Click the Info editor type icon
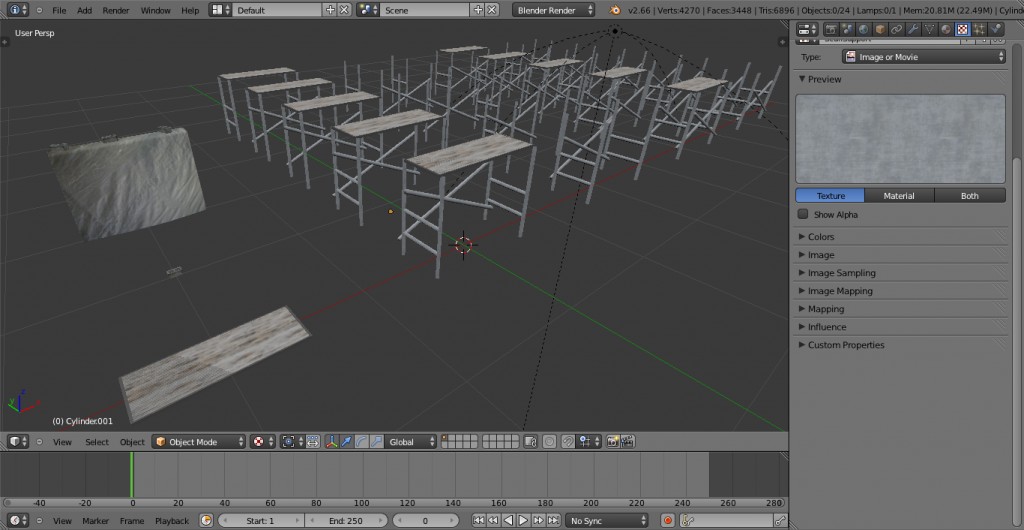The height and width of the screenshot is (530, 1024). pyautogui.click(x=18, y=10)
